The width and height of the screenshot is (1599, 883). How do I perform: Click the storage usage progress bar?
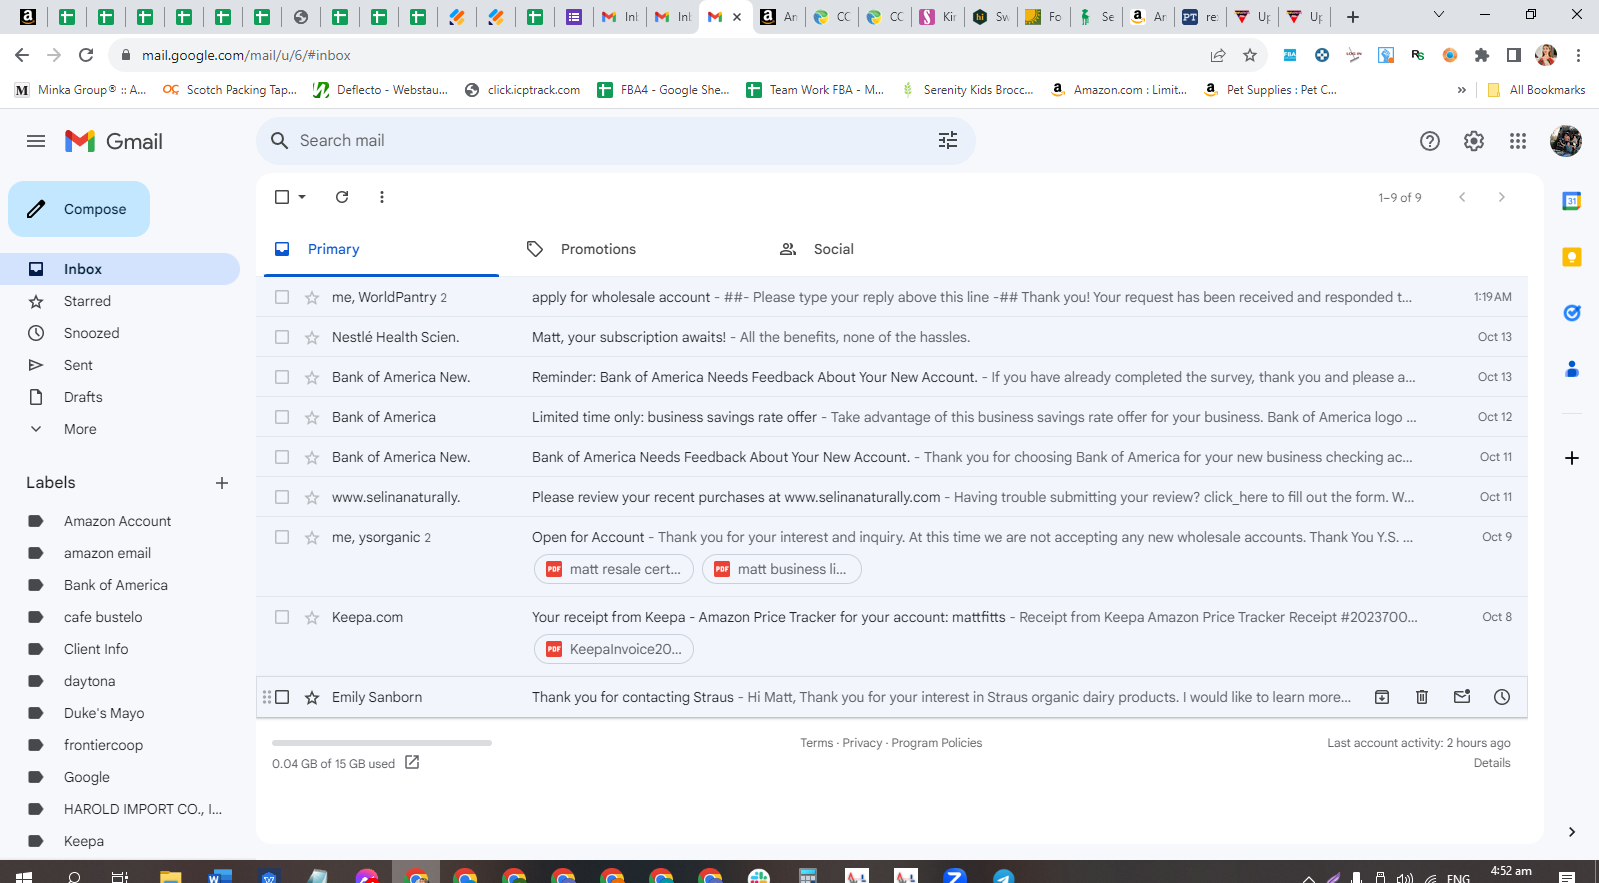point(382,743)
